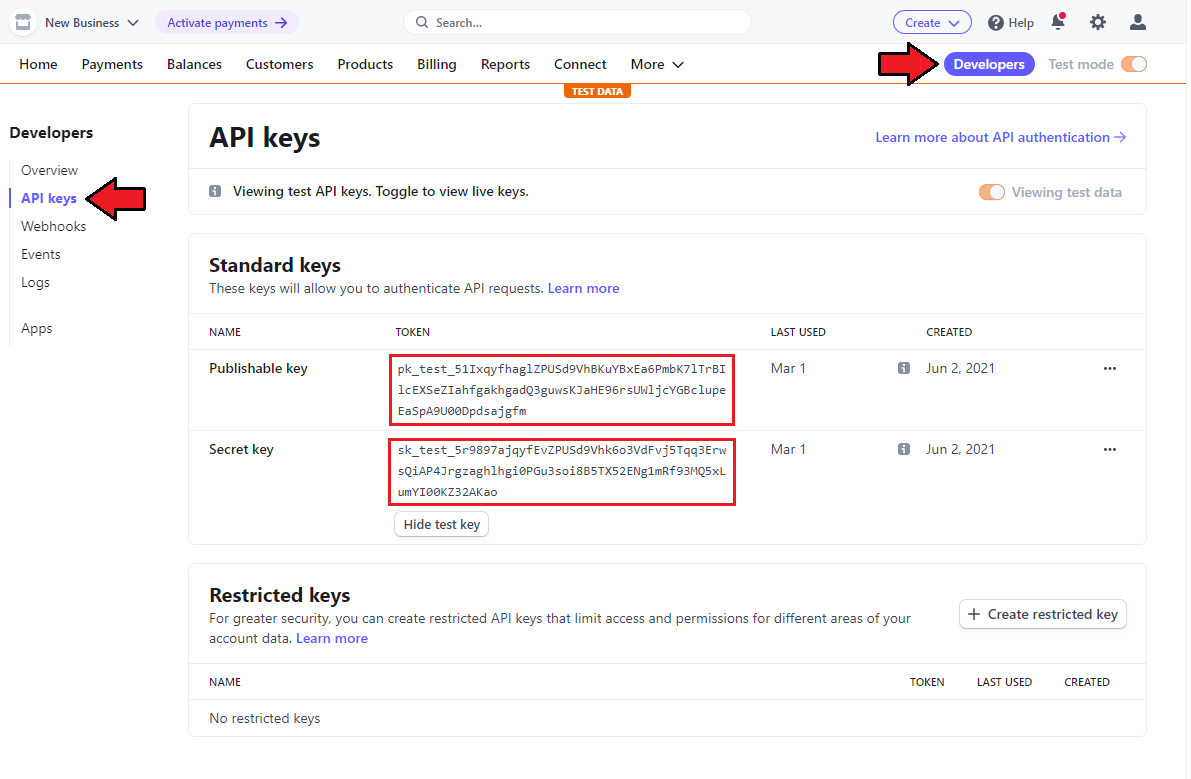
Task: Open the Balances tab
Action: (x=195, y=65)
